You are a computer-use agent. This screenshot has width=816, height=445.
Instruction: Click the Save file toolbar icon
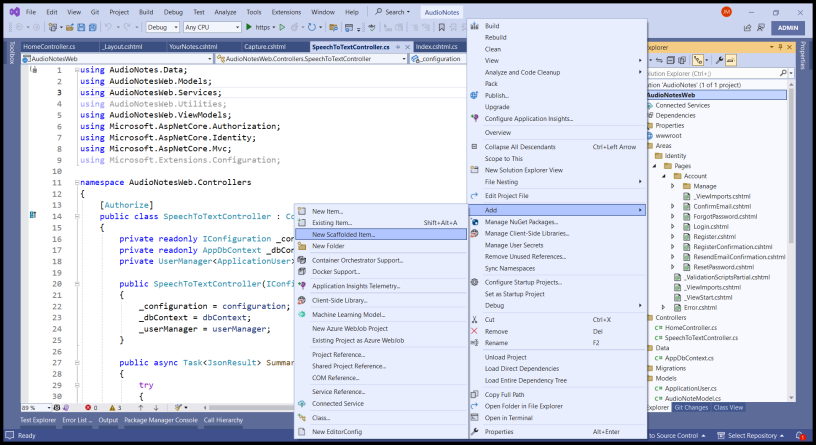click(x=81, y=27)
